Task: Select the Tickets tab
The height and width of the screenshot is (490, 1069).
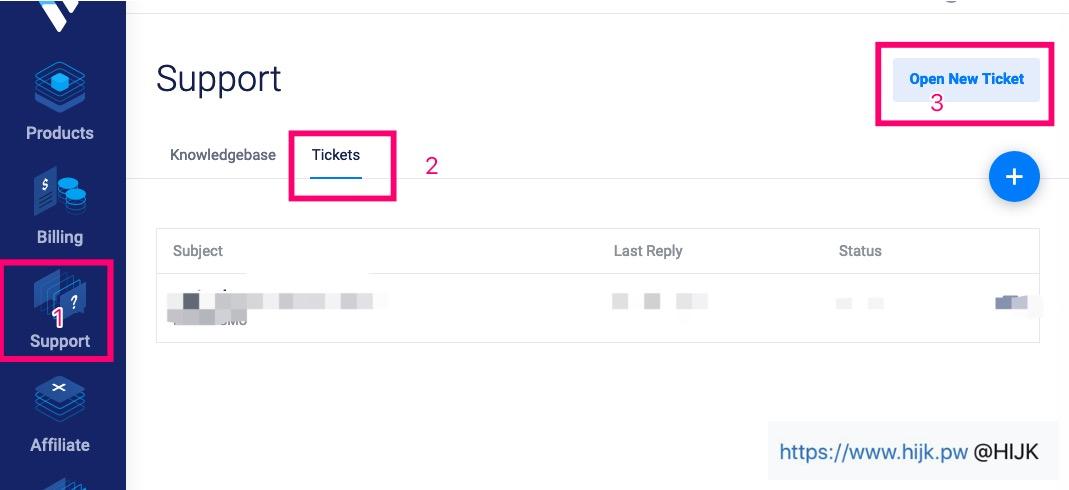Action: 335,155
